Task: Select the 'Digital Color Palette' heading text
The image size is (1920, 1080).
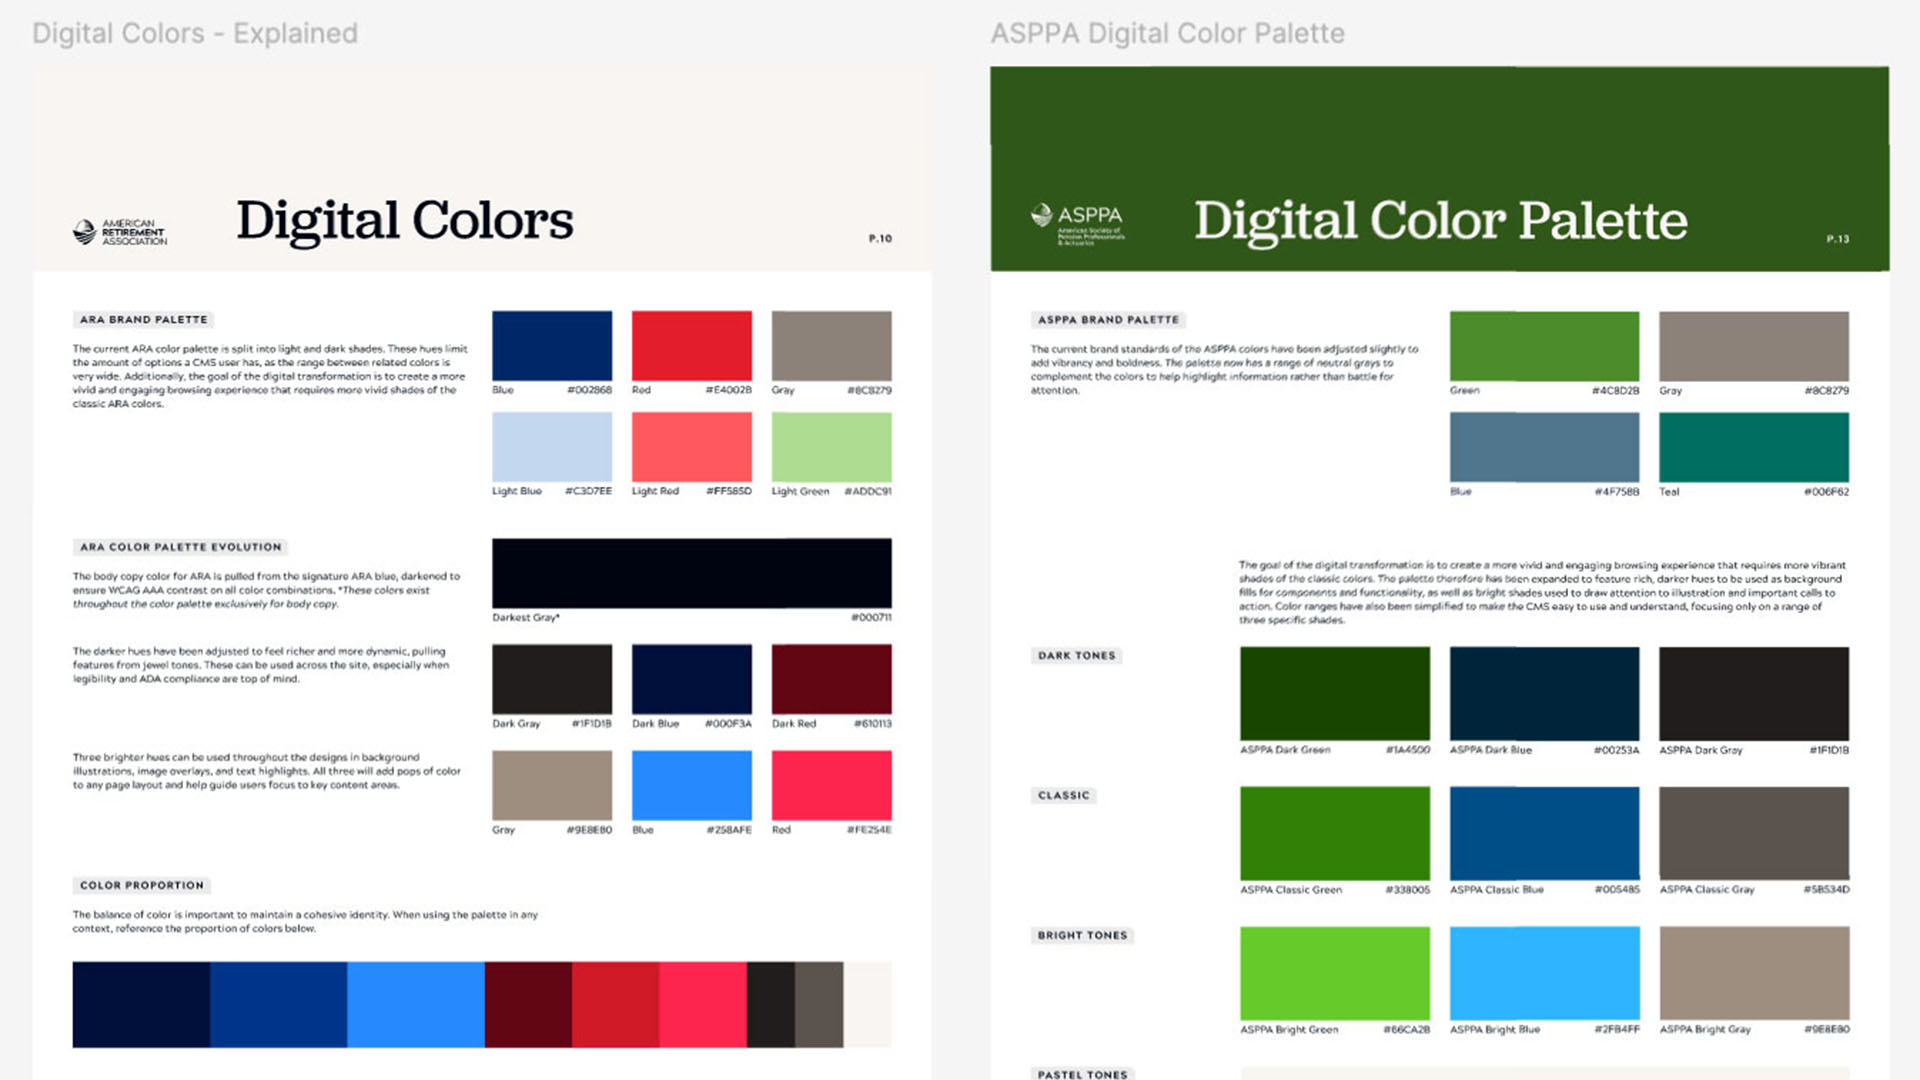Action: click(1440, 221)
